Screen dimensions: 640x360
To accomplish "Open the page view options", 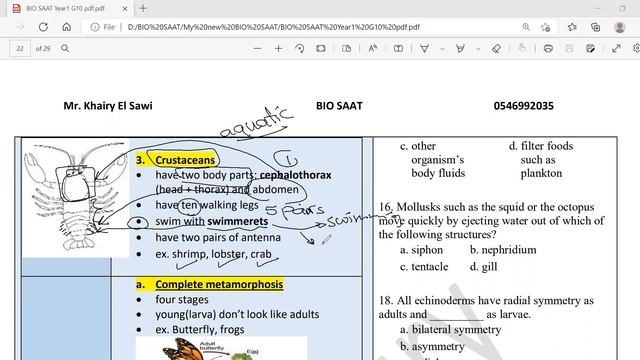I will point(346,49).
